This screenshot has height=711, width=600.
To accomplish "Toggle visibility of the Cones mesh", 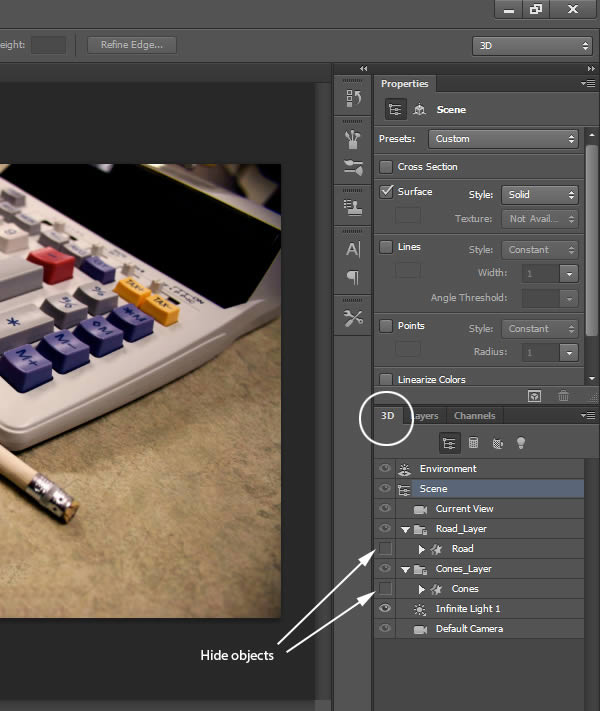I will pos(385,589).
